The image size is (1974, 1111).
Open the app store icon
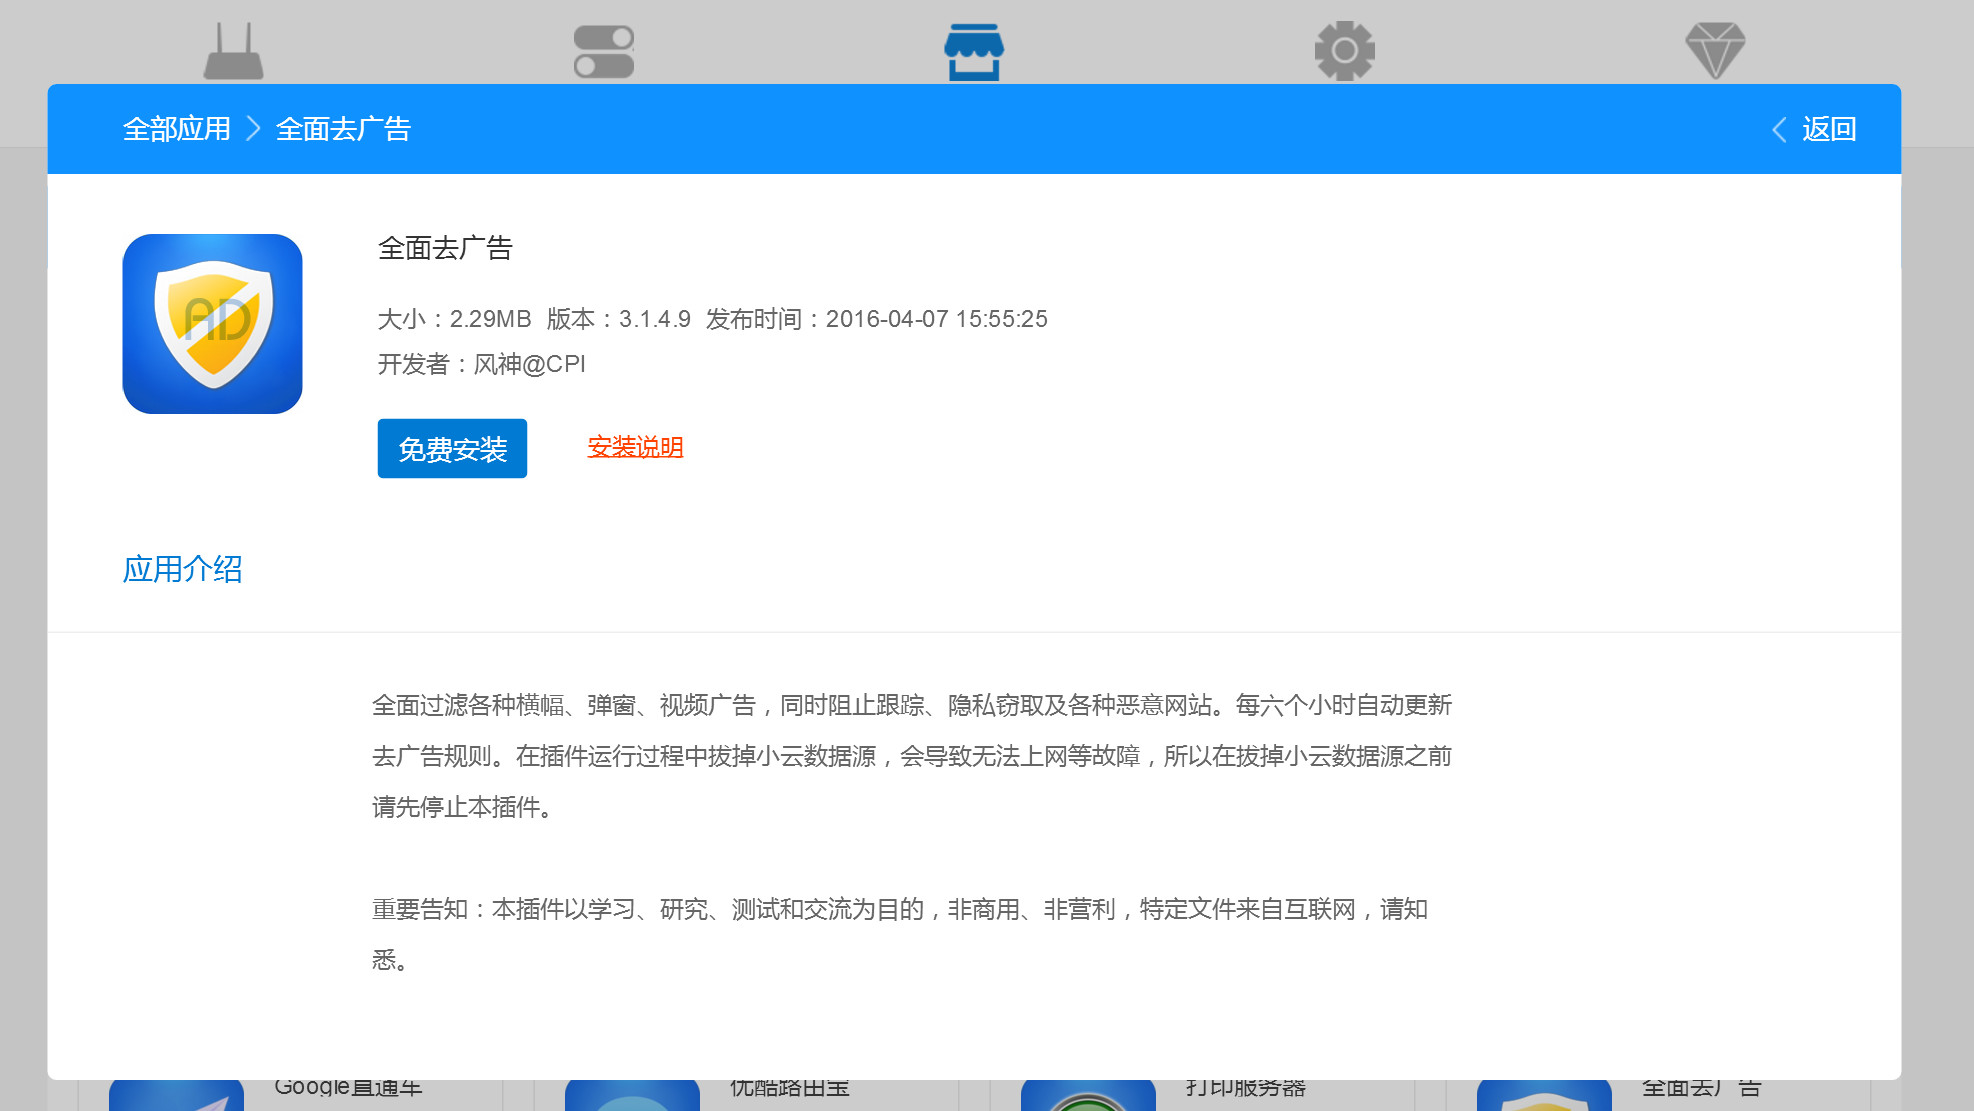click(974, 51)
